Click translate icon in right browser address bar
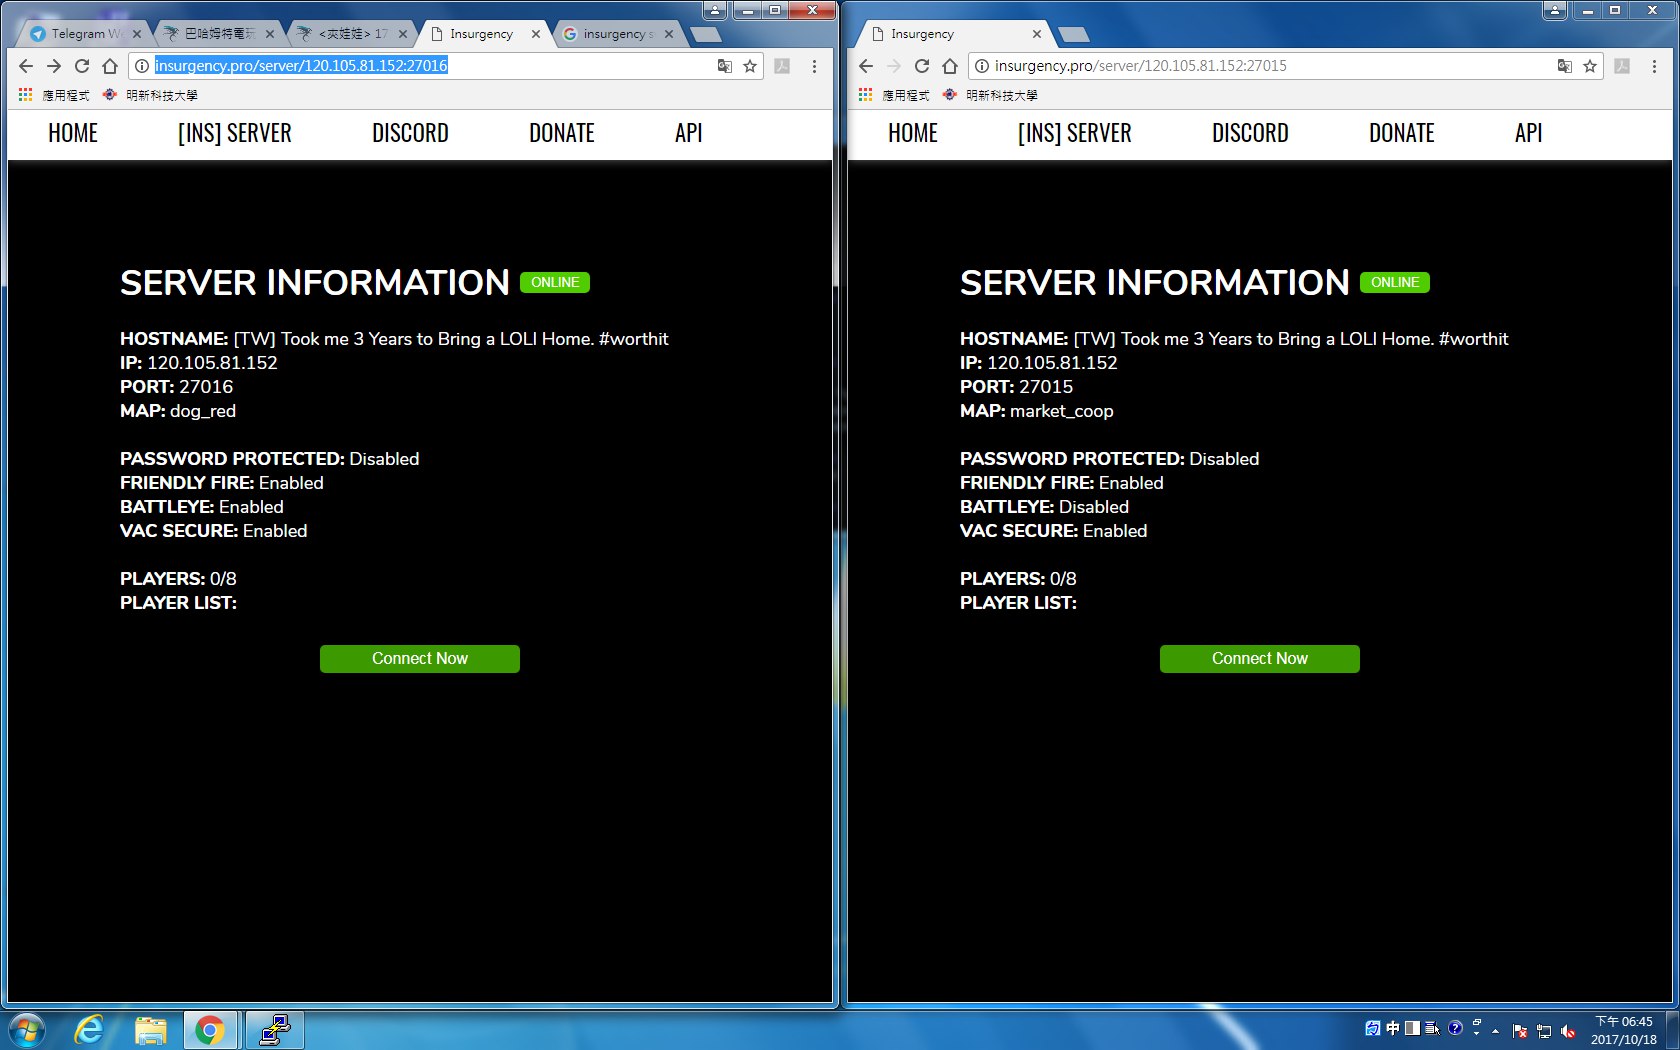The image size is (1680, 1050). [x=1564, y=66]
